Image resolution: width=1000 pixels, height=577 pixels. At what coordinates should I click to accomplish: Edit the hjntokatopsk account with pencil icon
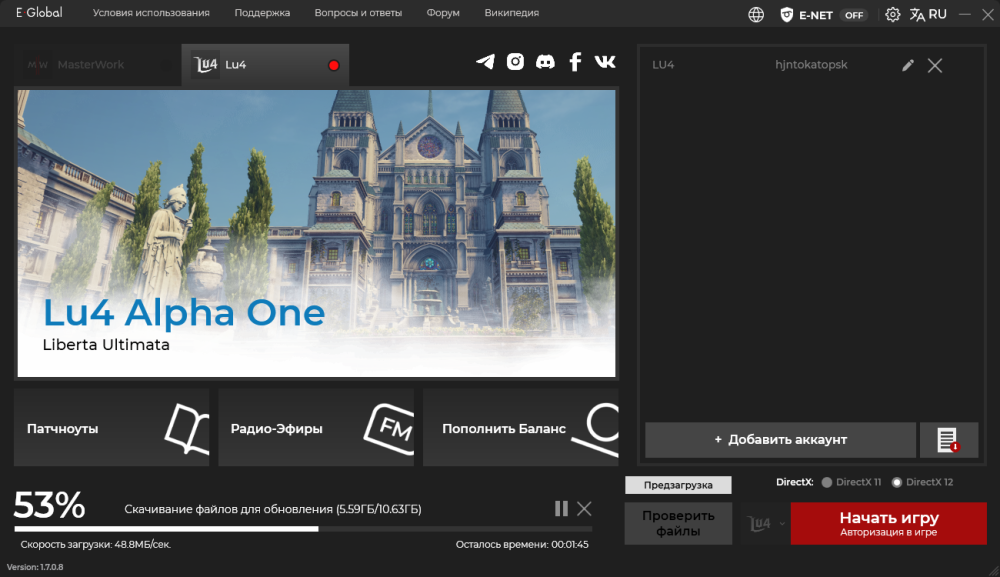[x=908, y=65]
